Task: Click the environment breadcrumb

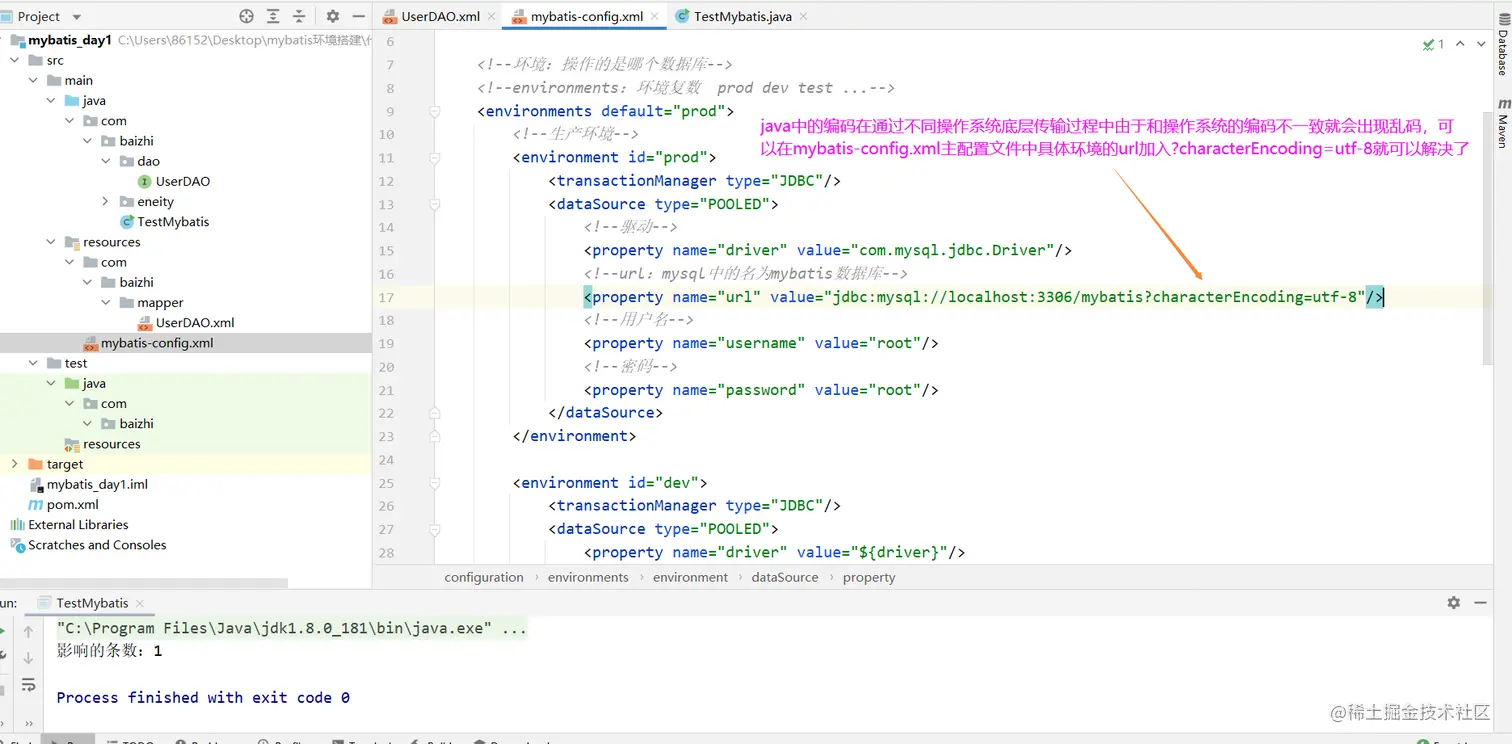Action: pyautogui.click(x=690, y=577)
